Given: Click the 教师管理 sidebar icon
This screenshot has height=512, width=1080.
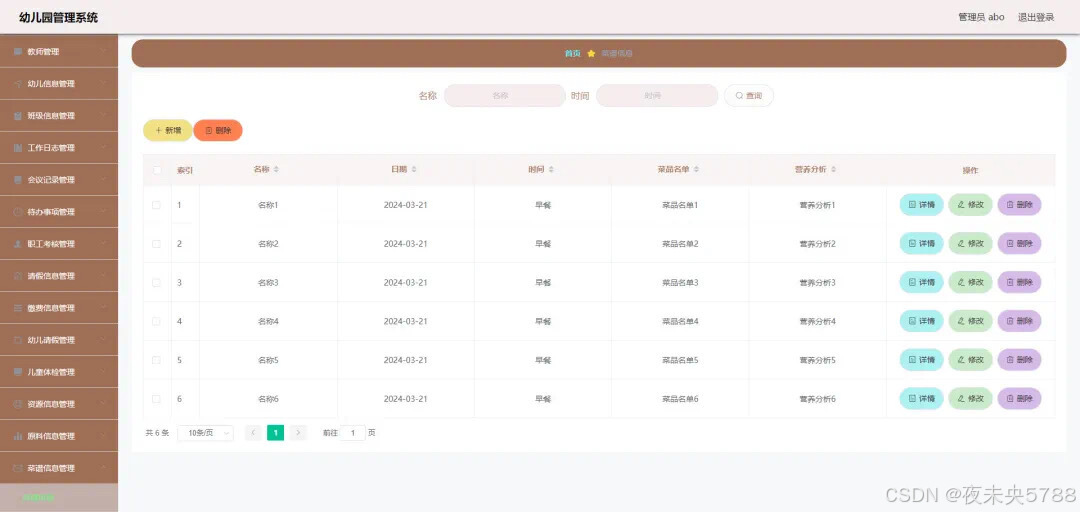Looking at the screenshot, I should [19, 52].
